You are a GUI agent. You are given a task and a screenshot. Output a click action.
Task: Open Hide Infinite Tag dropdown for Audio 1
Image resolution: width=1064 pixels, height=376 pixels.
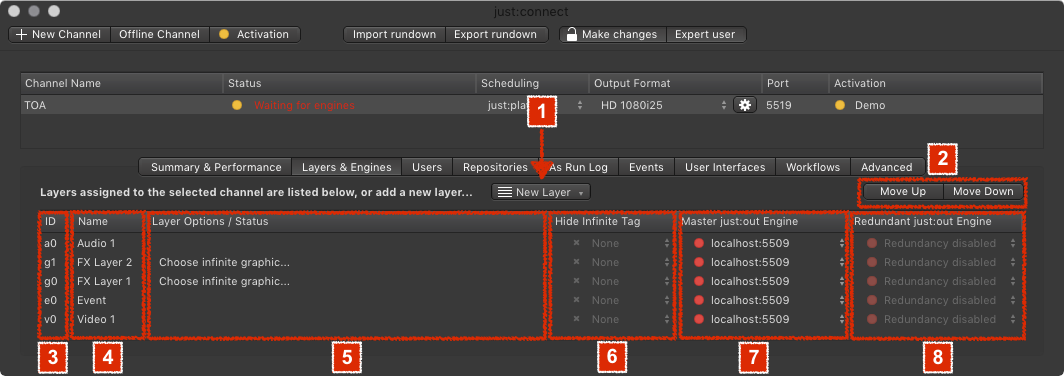pyautogui.click(x=621, y=243)
